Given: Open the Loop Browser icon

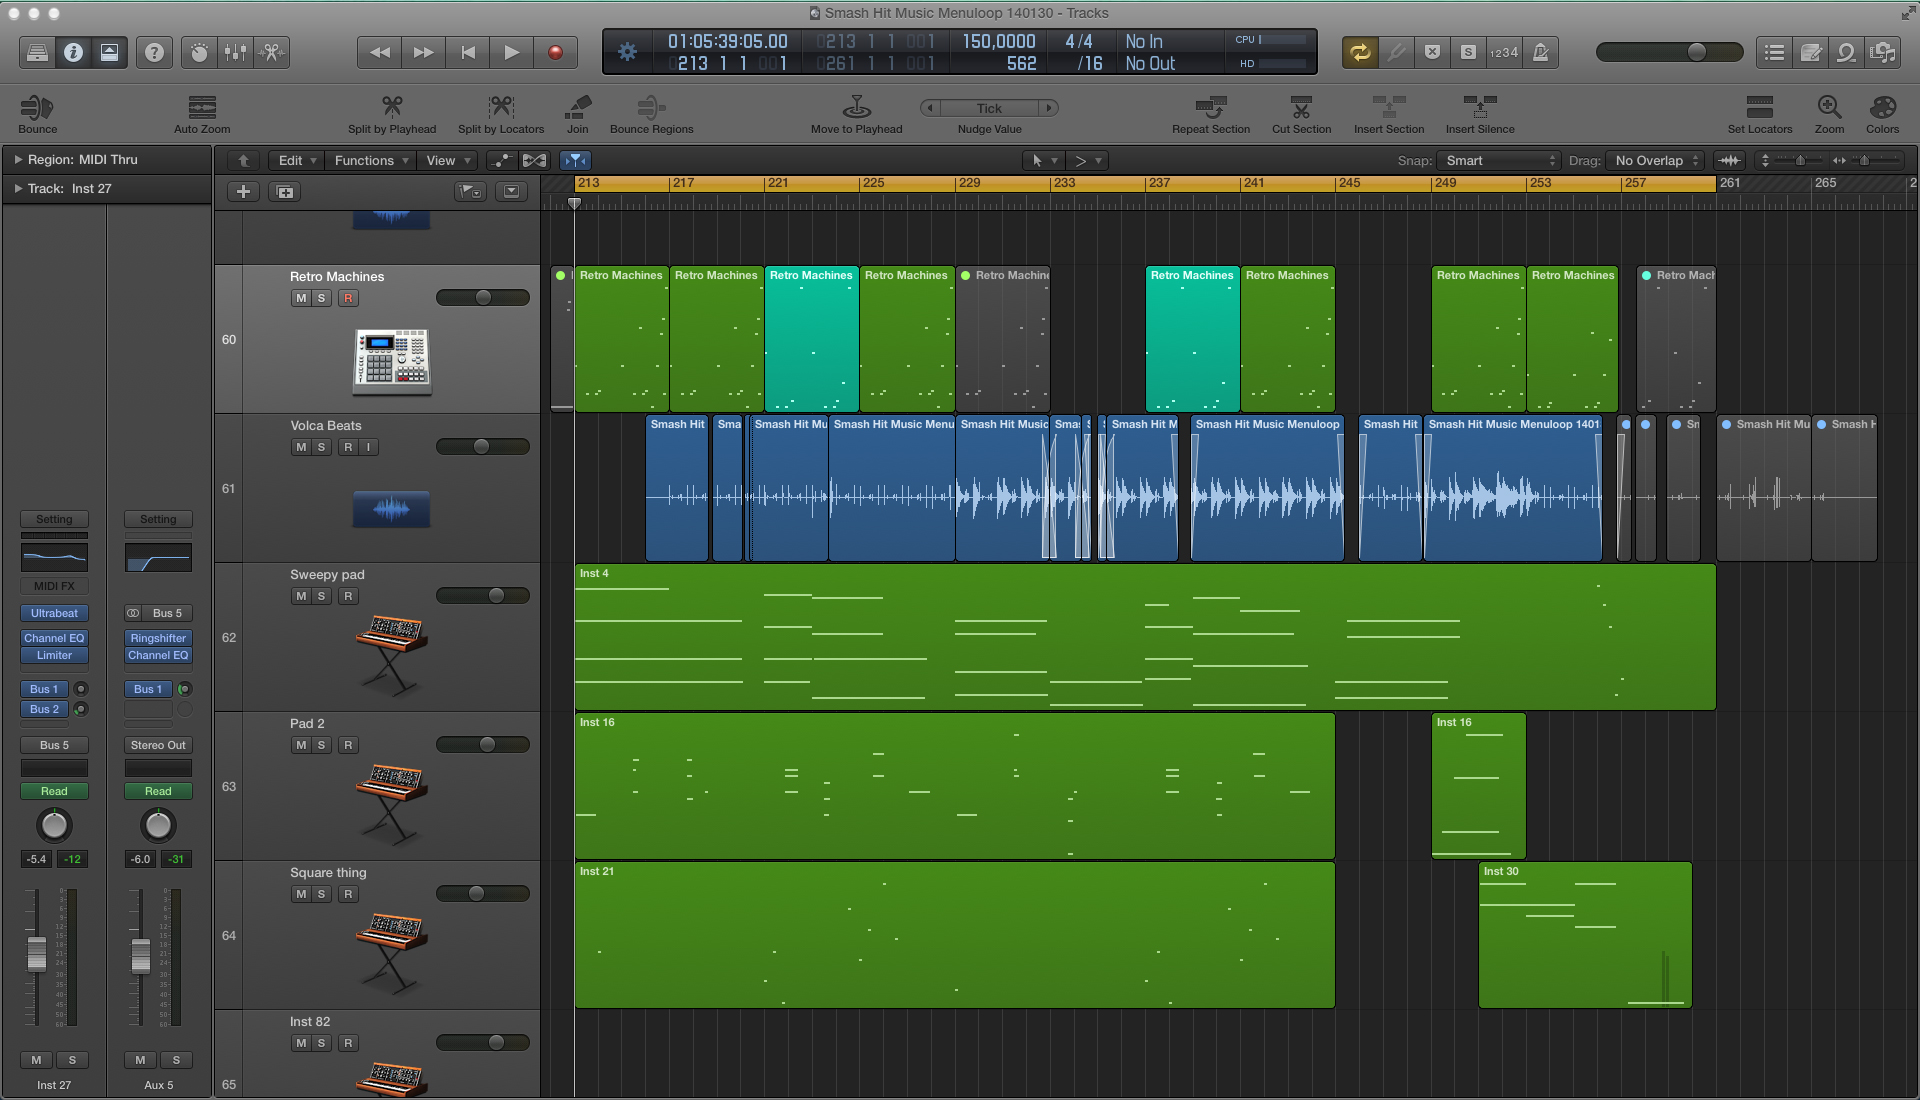Looking at the screenshot, I should coord(1847,52).
